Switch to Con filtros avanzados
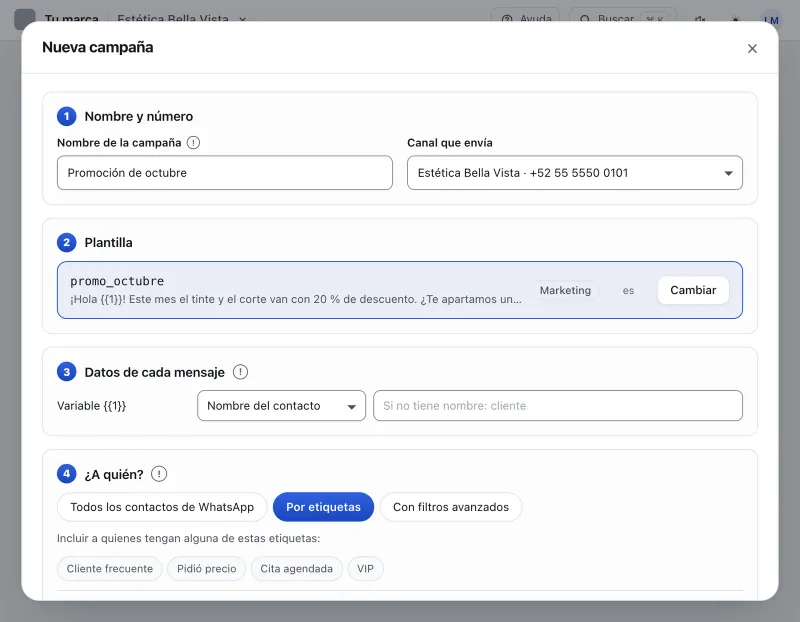This screenshot has height=622, width=800. [451, 507]
